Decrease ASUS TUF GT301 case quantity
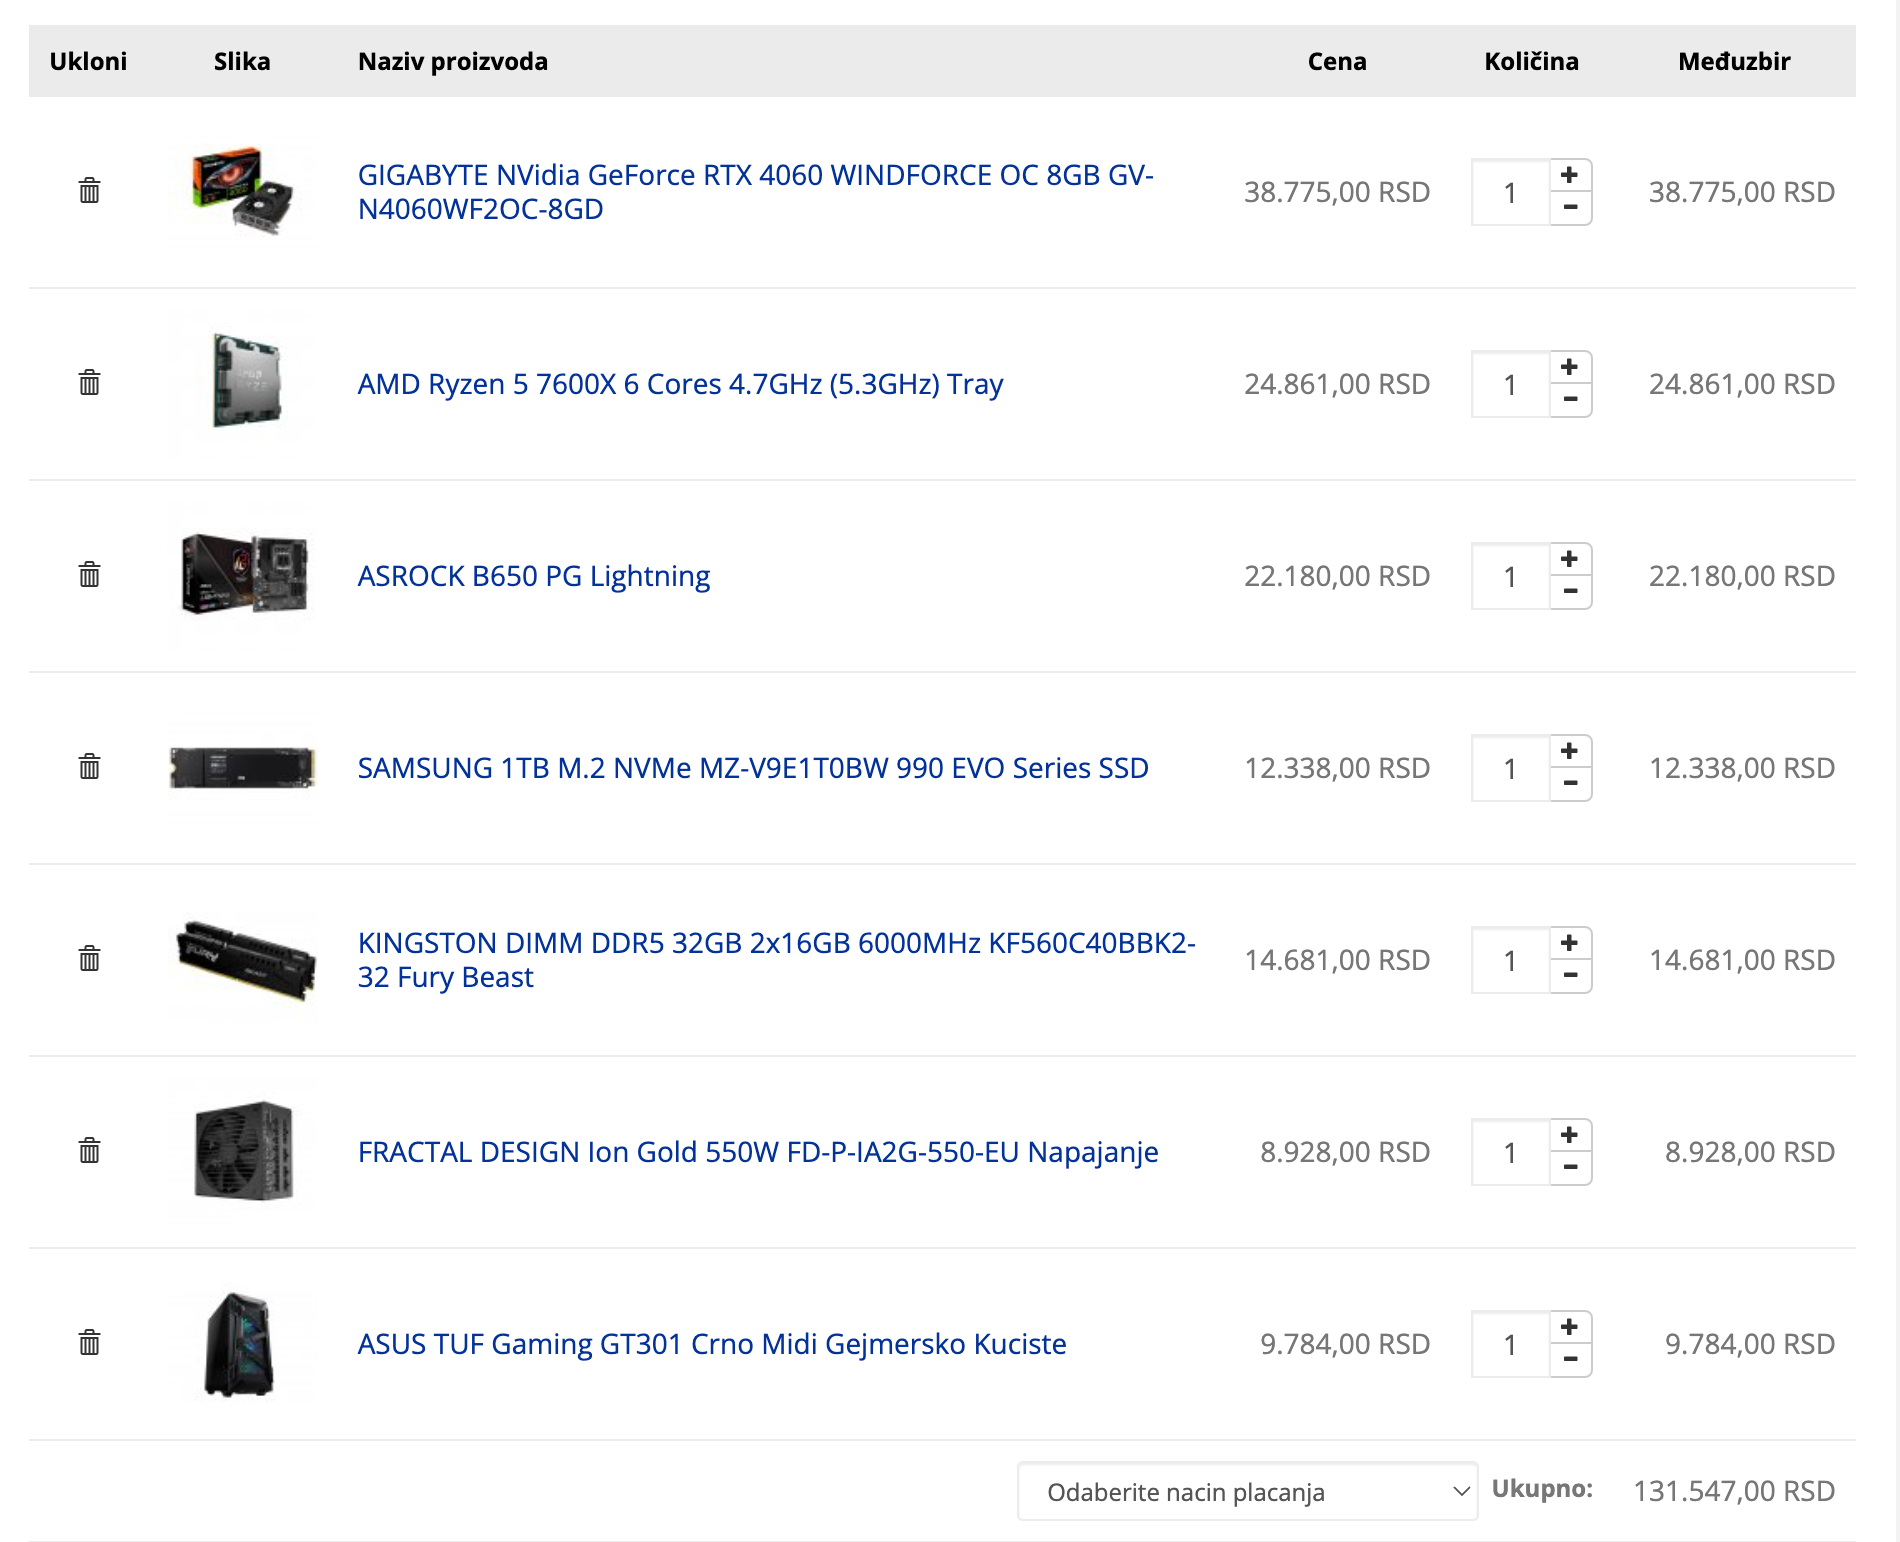 tap(1570, 1360)
